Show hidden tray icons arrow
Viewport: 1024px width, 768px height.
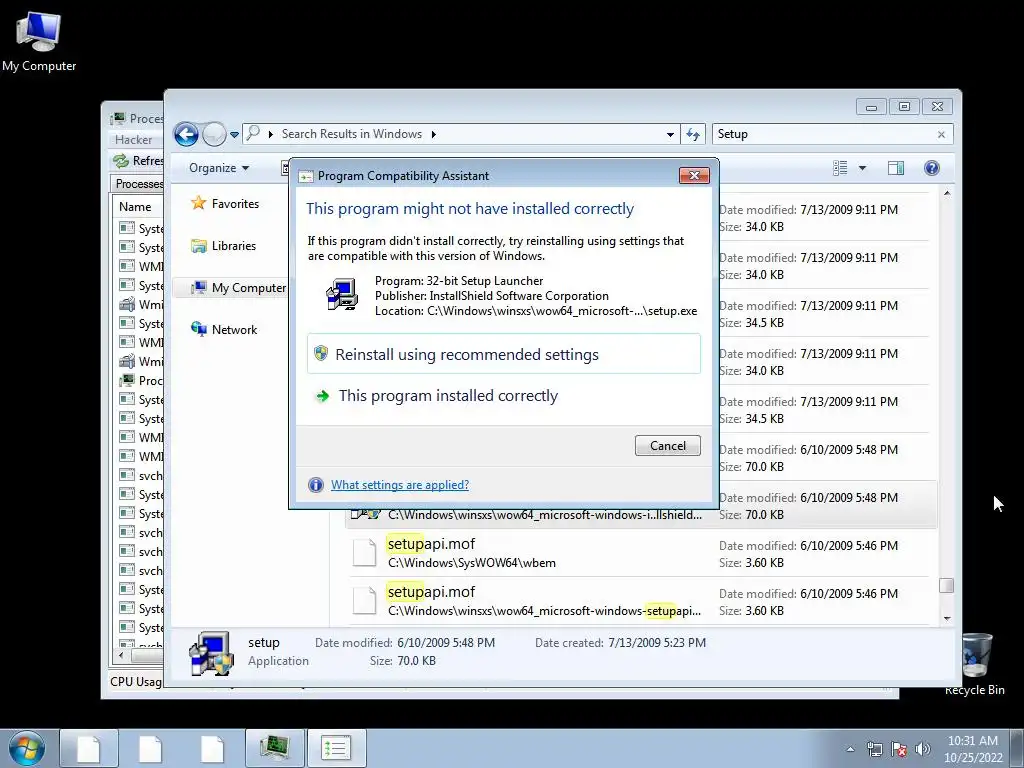pos(850,749)
